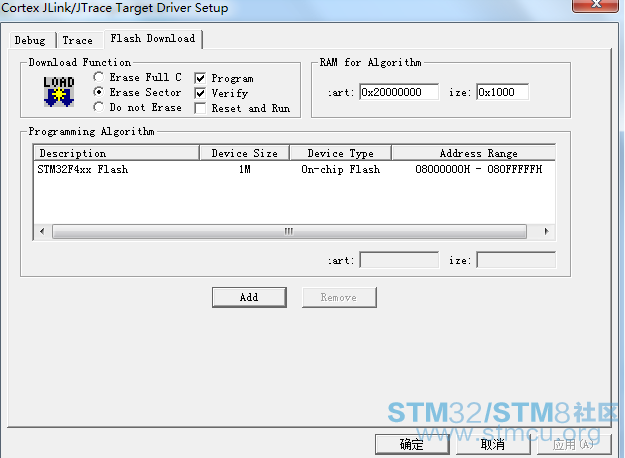625x458 pixels.
Task: Click RAM size field 0x1000
Action: (x=503, y=92)
